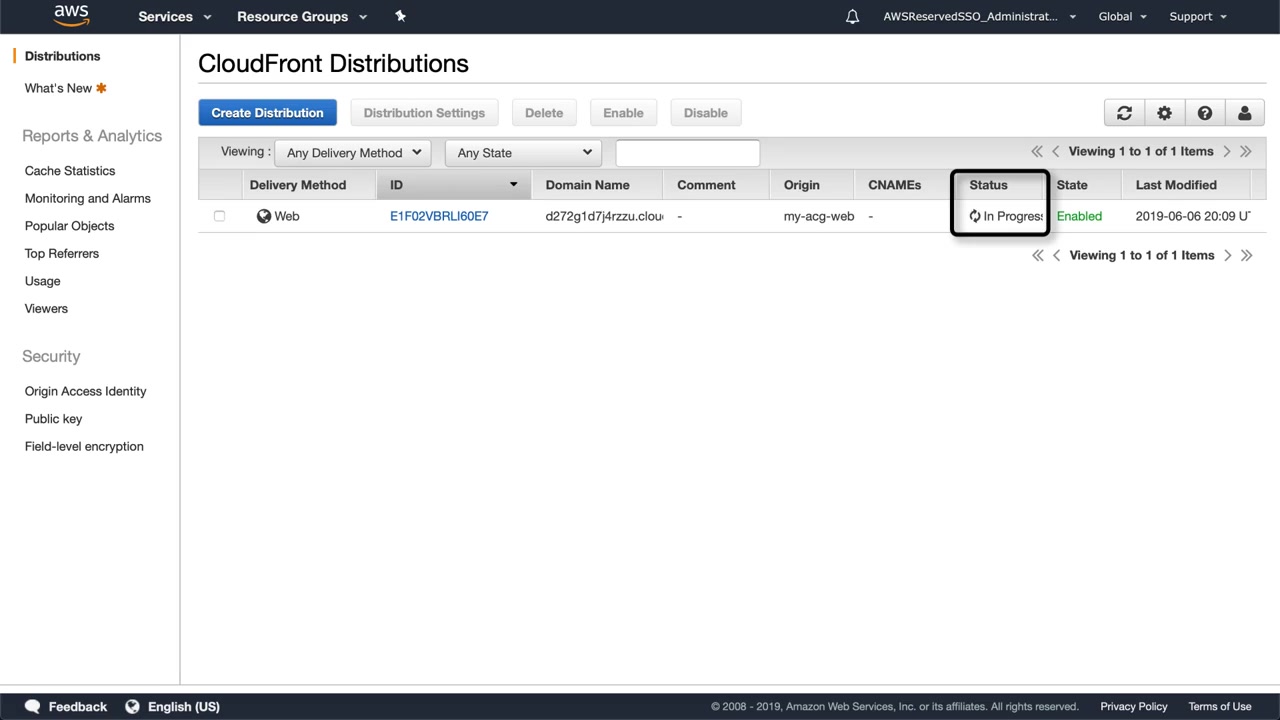
Task: Go to first page in bottom pager
Action: coord(1038,256)
